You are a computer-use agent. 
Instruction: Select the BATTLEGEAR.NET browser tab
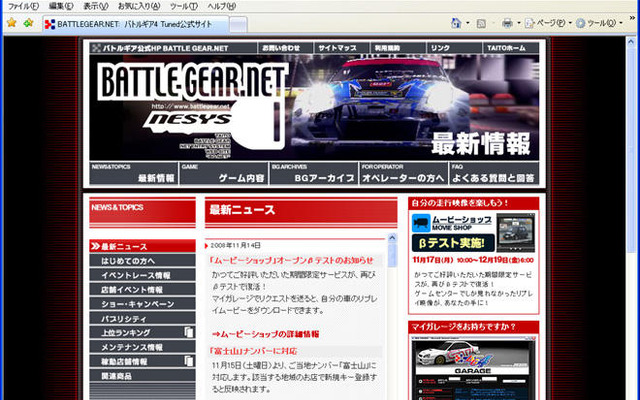click(136, 24)
